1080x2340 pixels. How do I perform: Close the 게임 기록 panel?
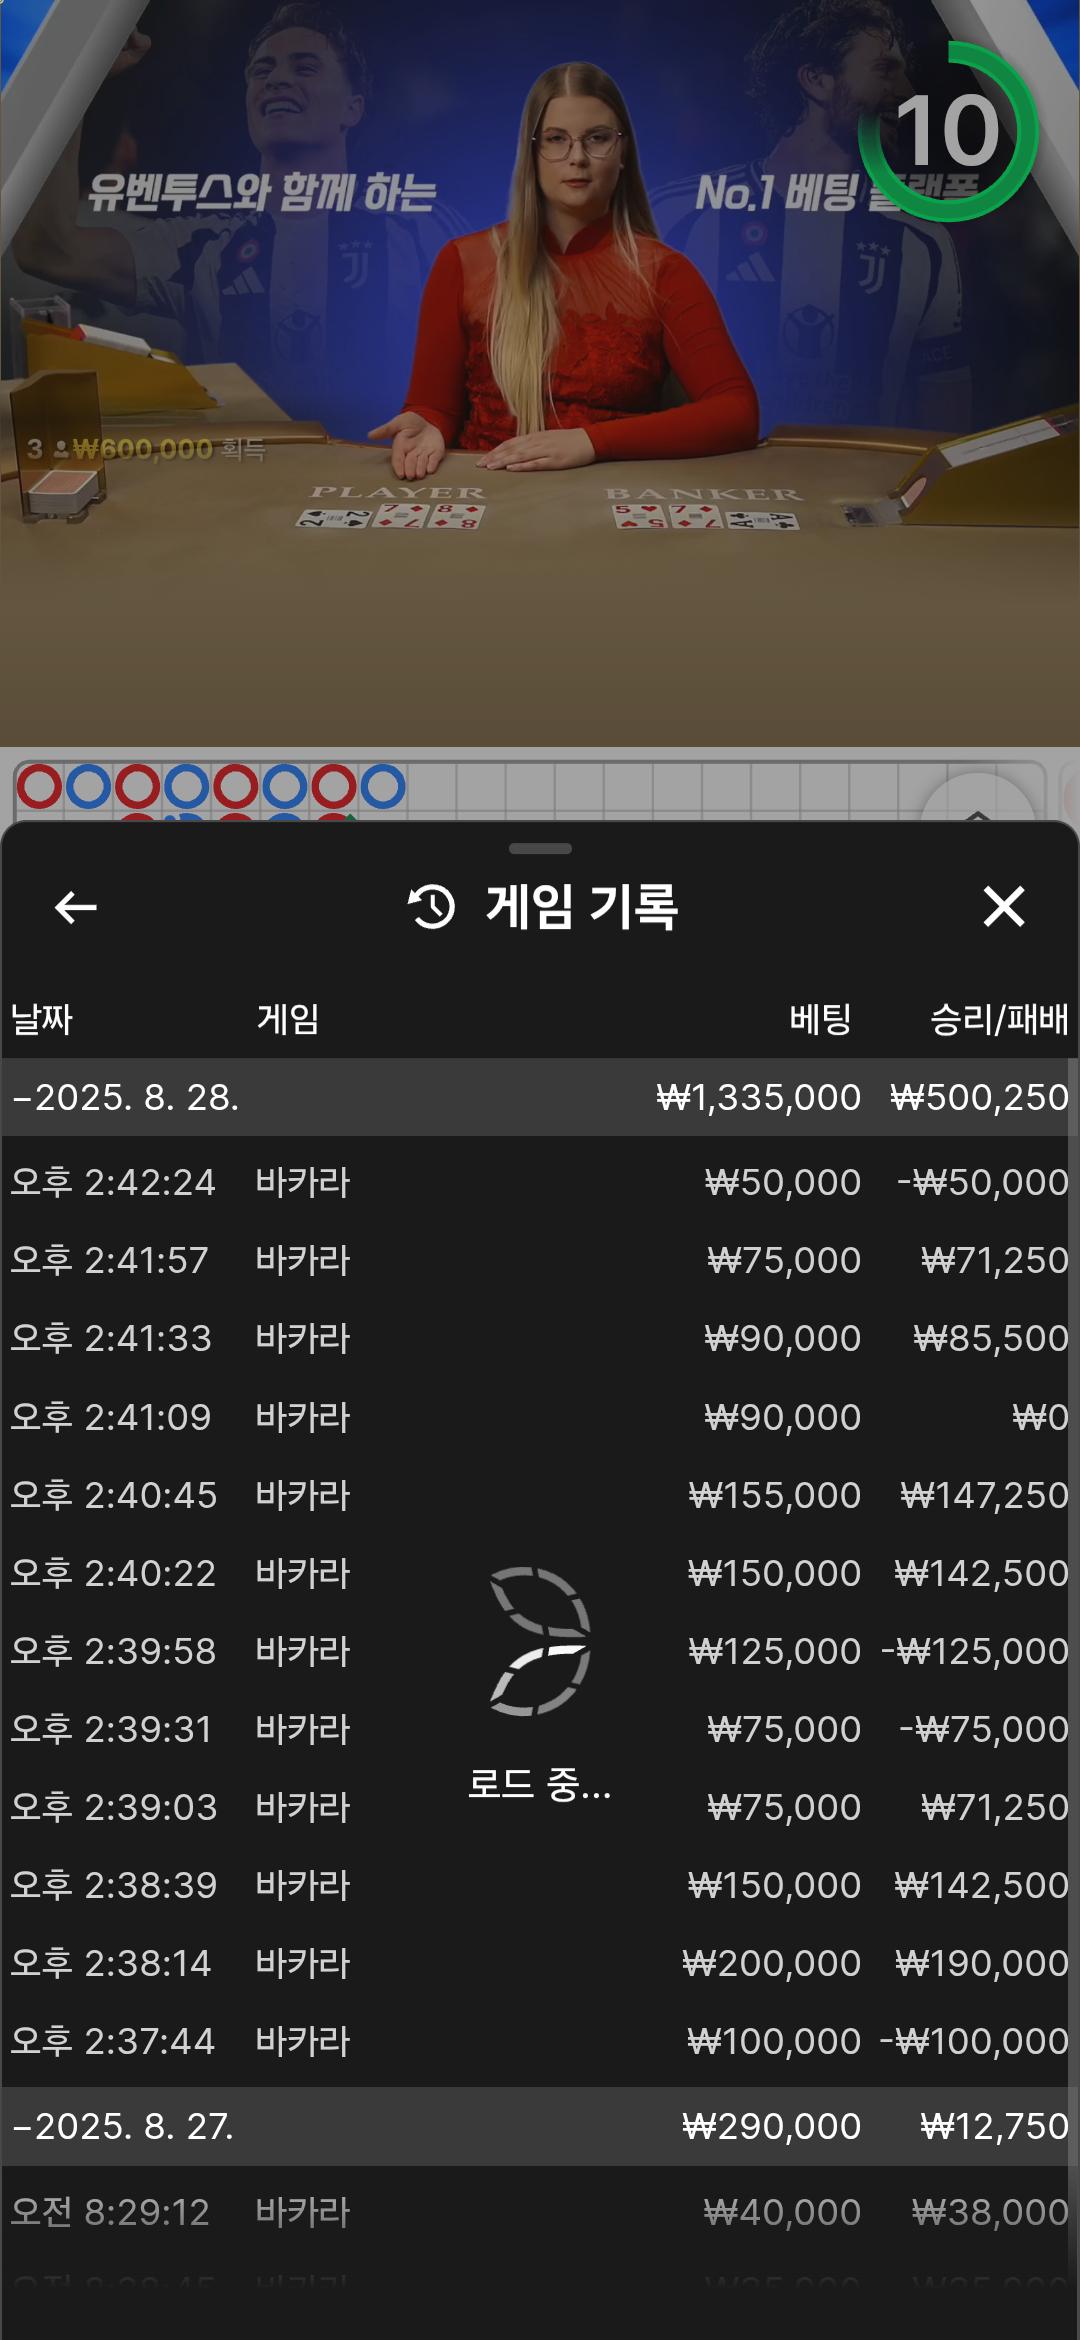pyautogui.click(x=1003, y=907)
